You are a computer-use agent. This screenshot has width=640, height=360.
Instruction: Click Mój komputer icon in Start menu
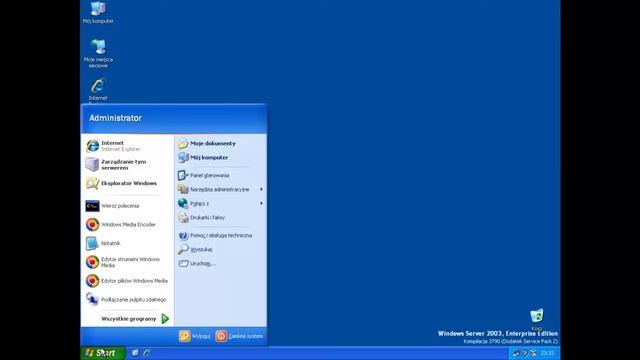coord(183,158)
